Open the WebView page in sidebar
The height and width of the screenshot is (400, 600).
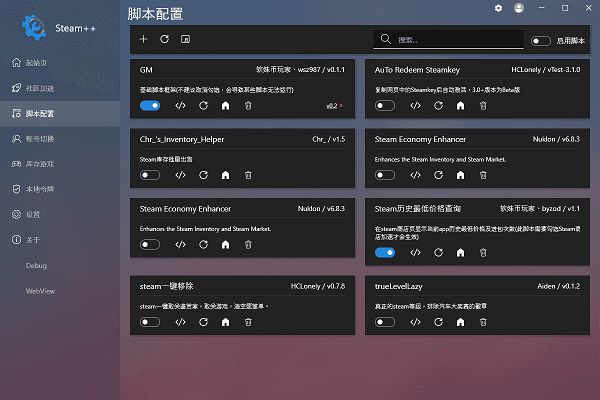pos(60,291)
